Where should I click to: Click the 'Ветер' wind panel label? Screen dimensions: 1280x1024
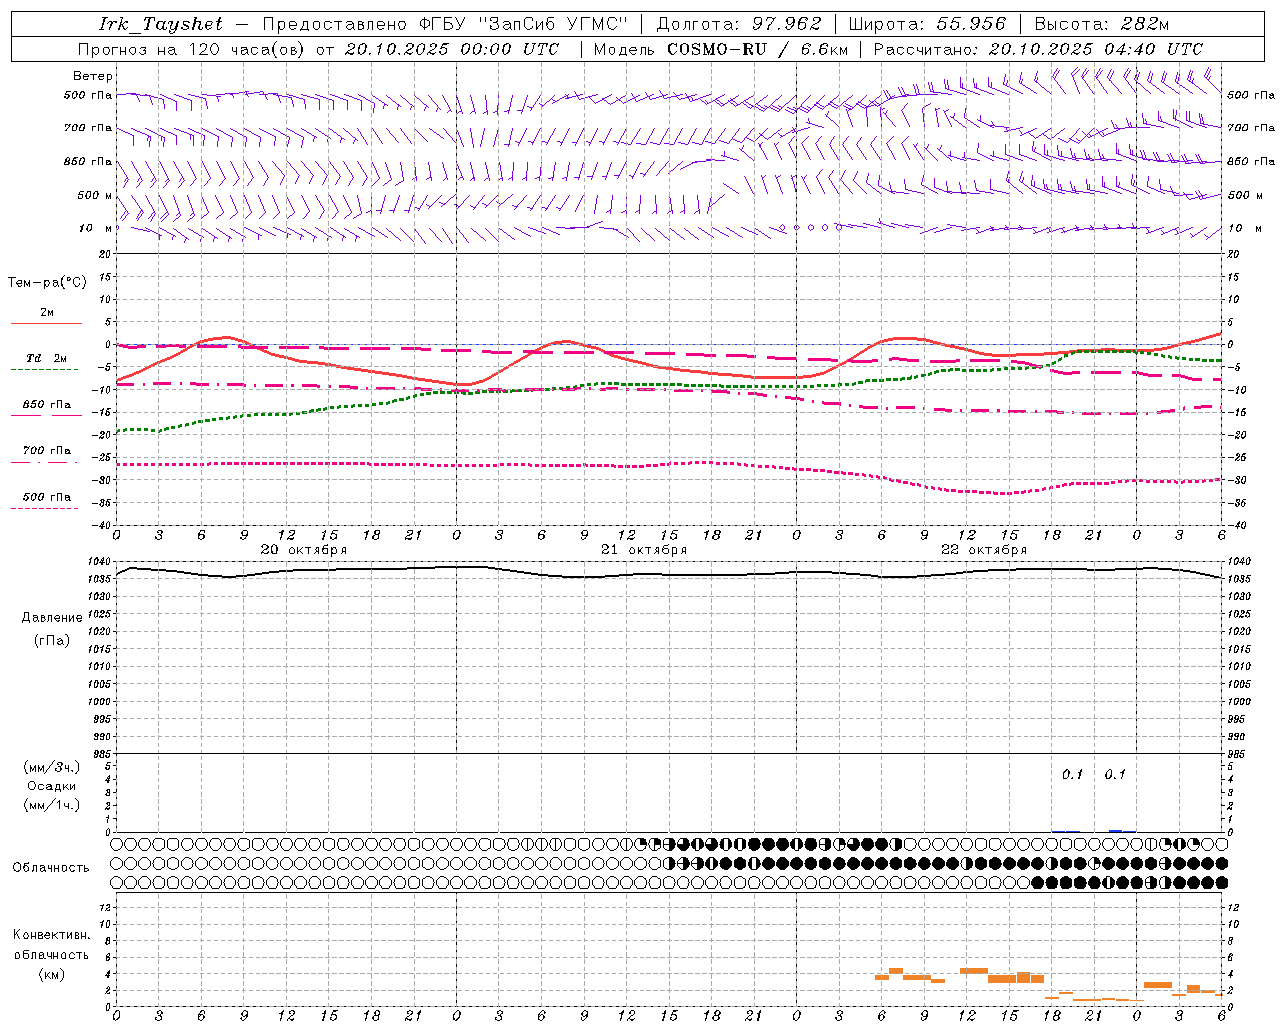[92, 76]
